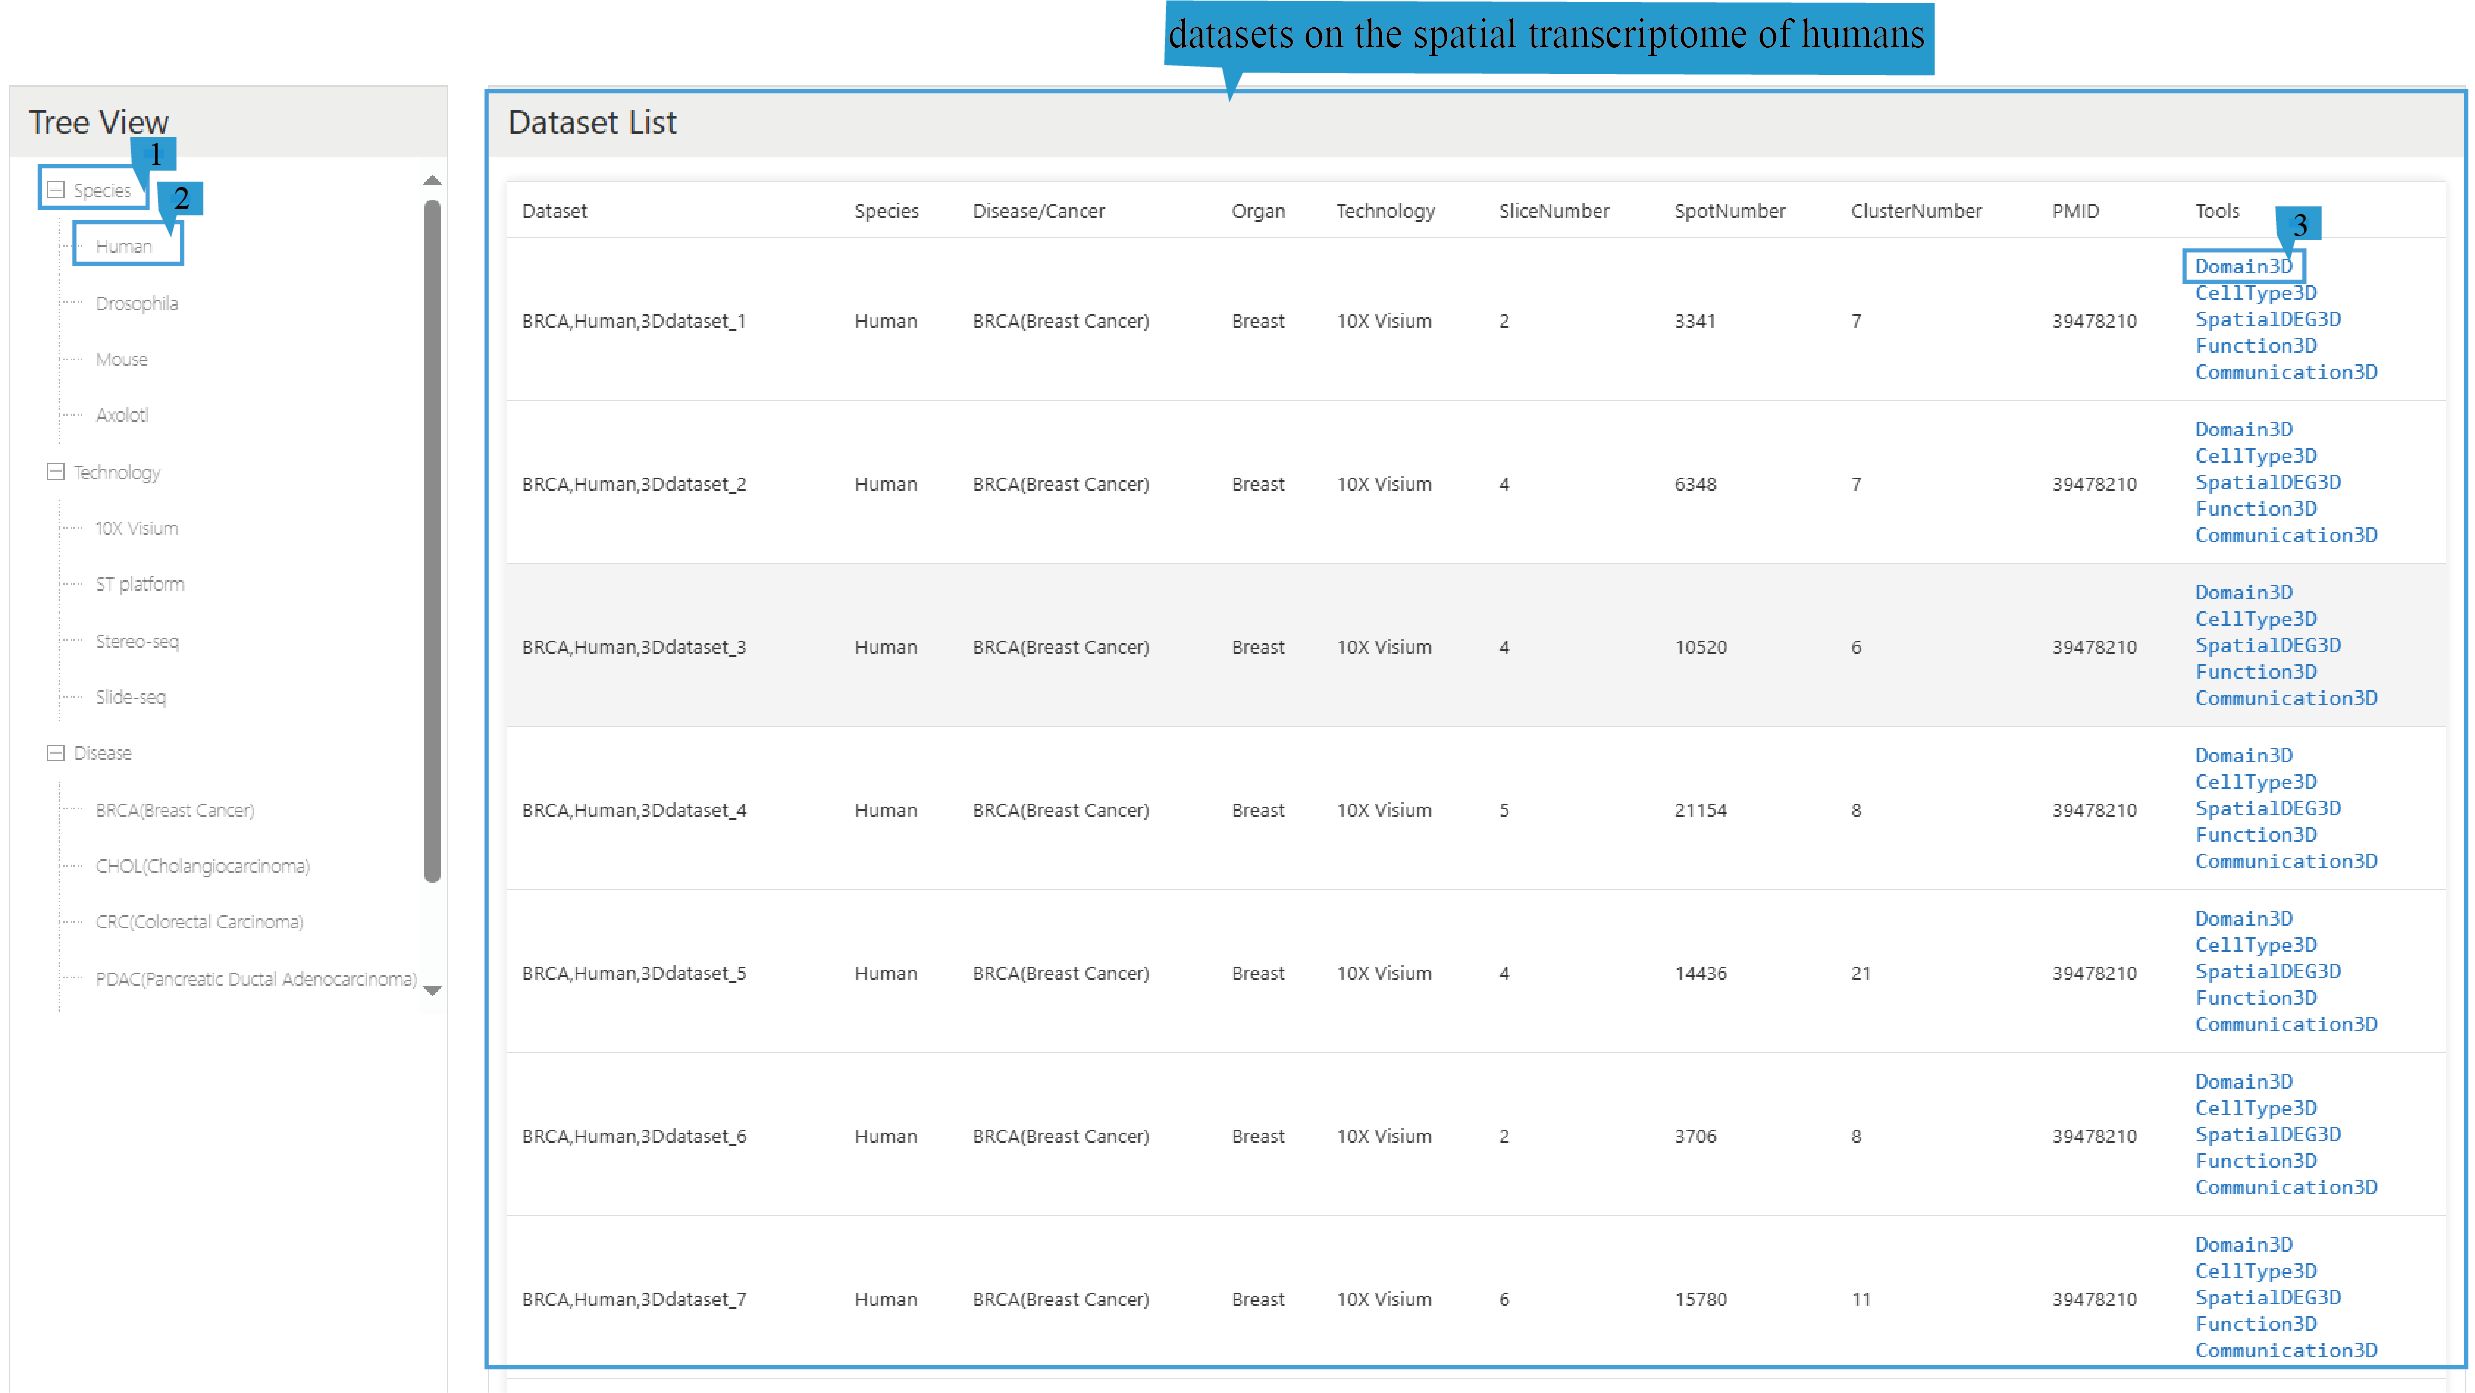Image resolution: width=2475 pixels, height=1393 pixels.
Task: Choose Mouse species filter
Action: click(122, 359)
